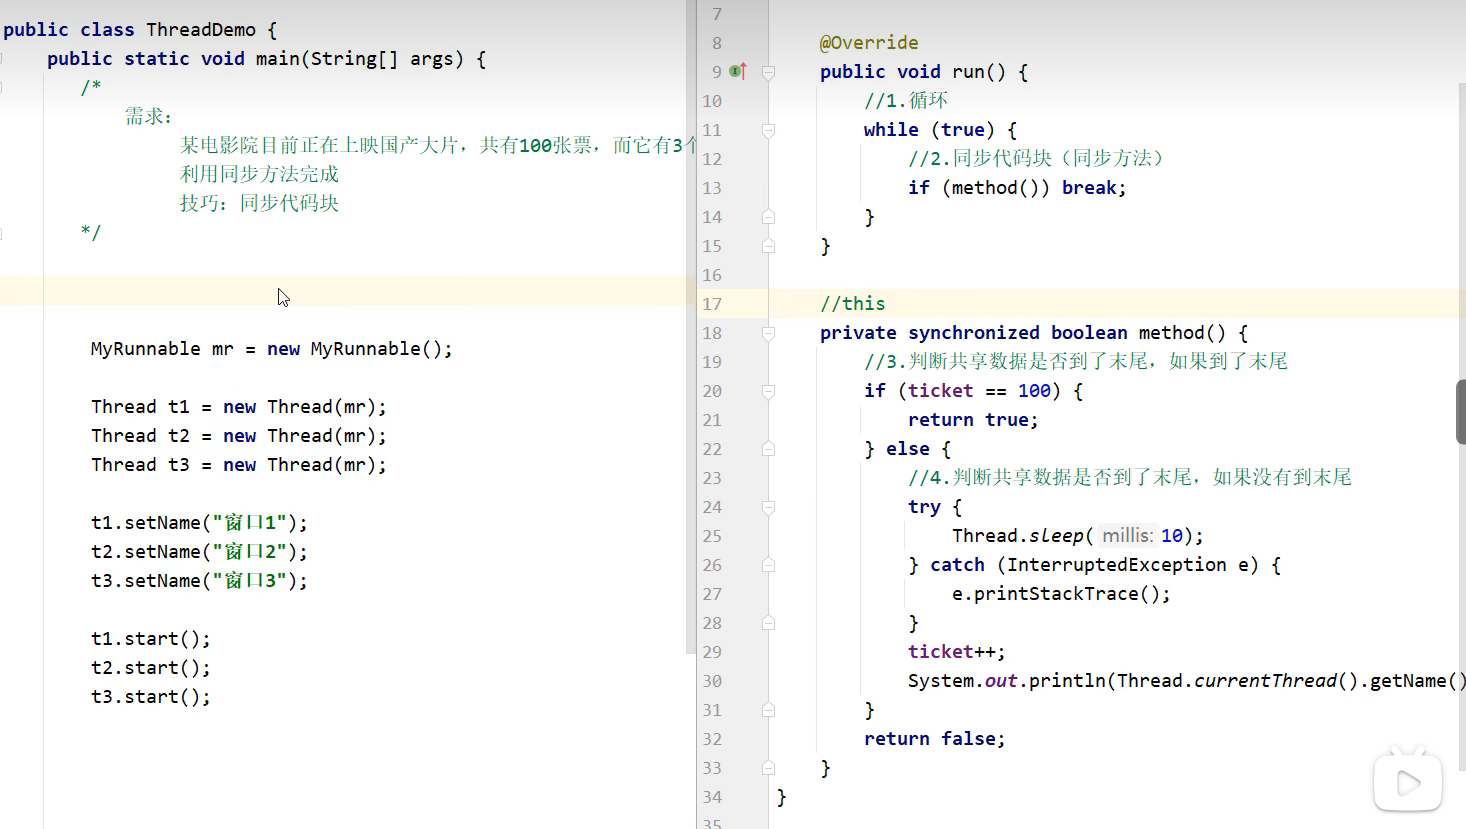Click line number 17 in the gutter
Image resolution: width=1466 pixels, height=829 pixels.
(x=712, y=304)
